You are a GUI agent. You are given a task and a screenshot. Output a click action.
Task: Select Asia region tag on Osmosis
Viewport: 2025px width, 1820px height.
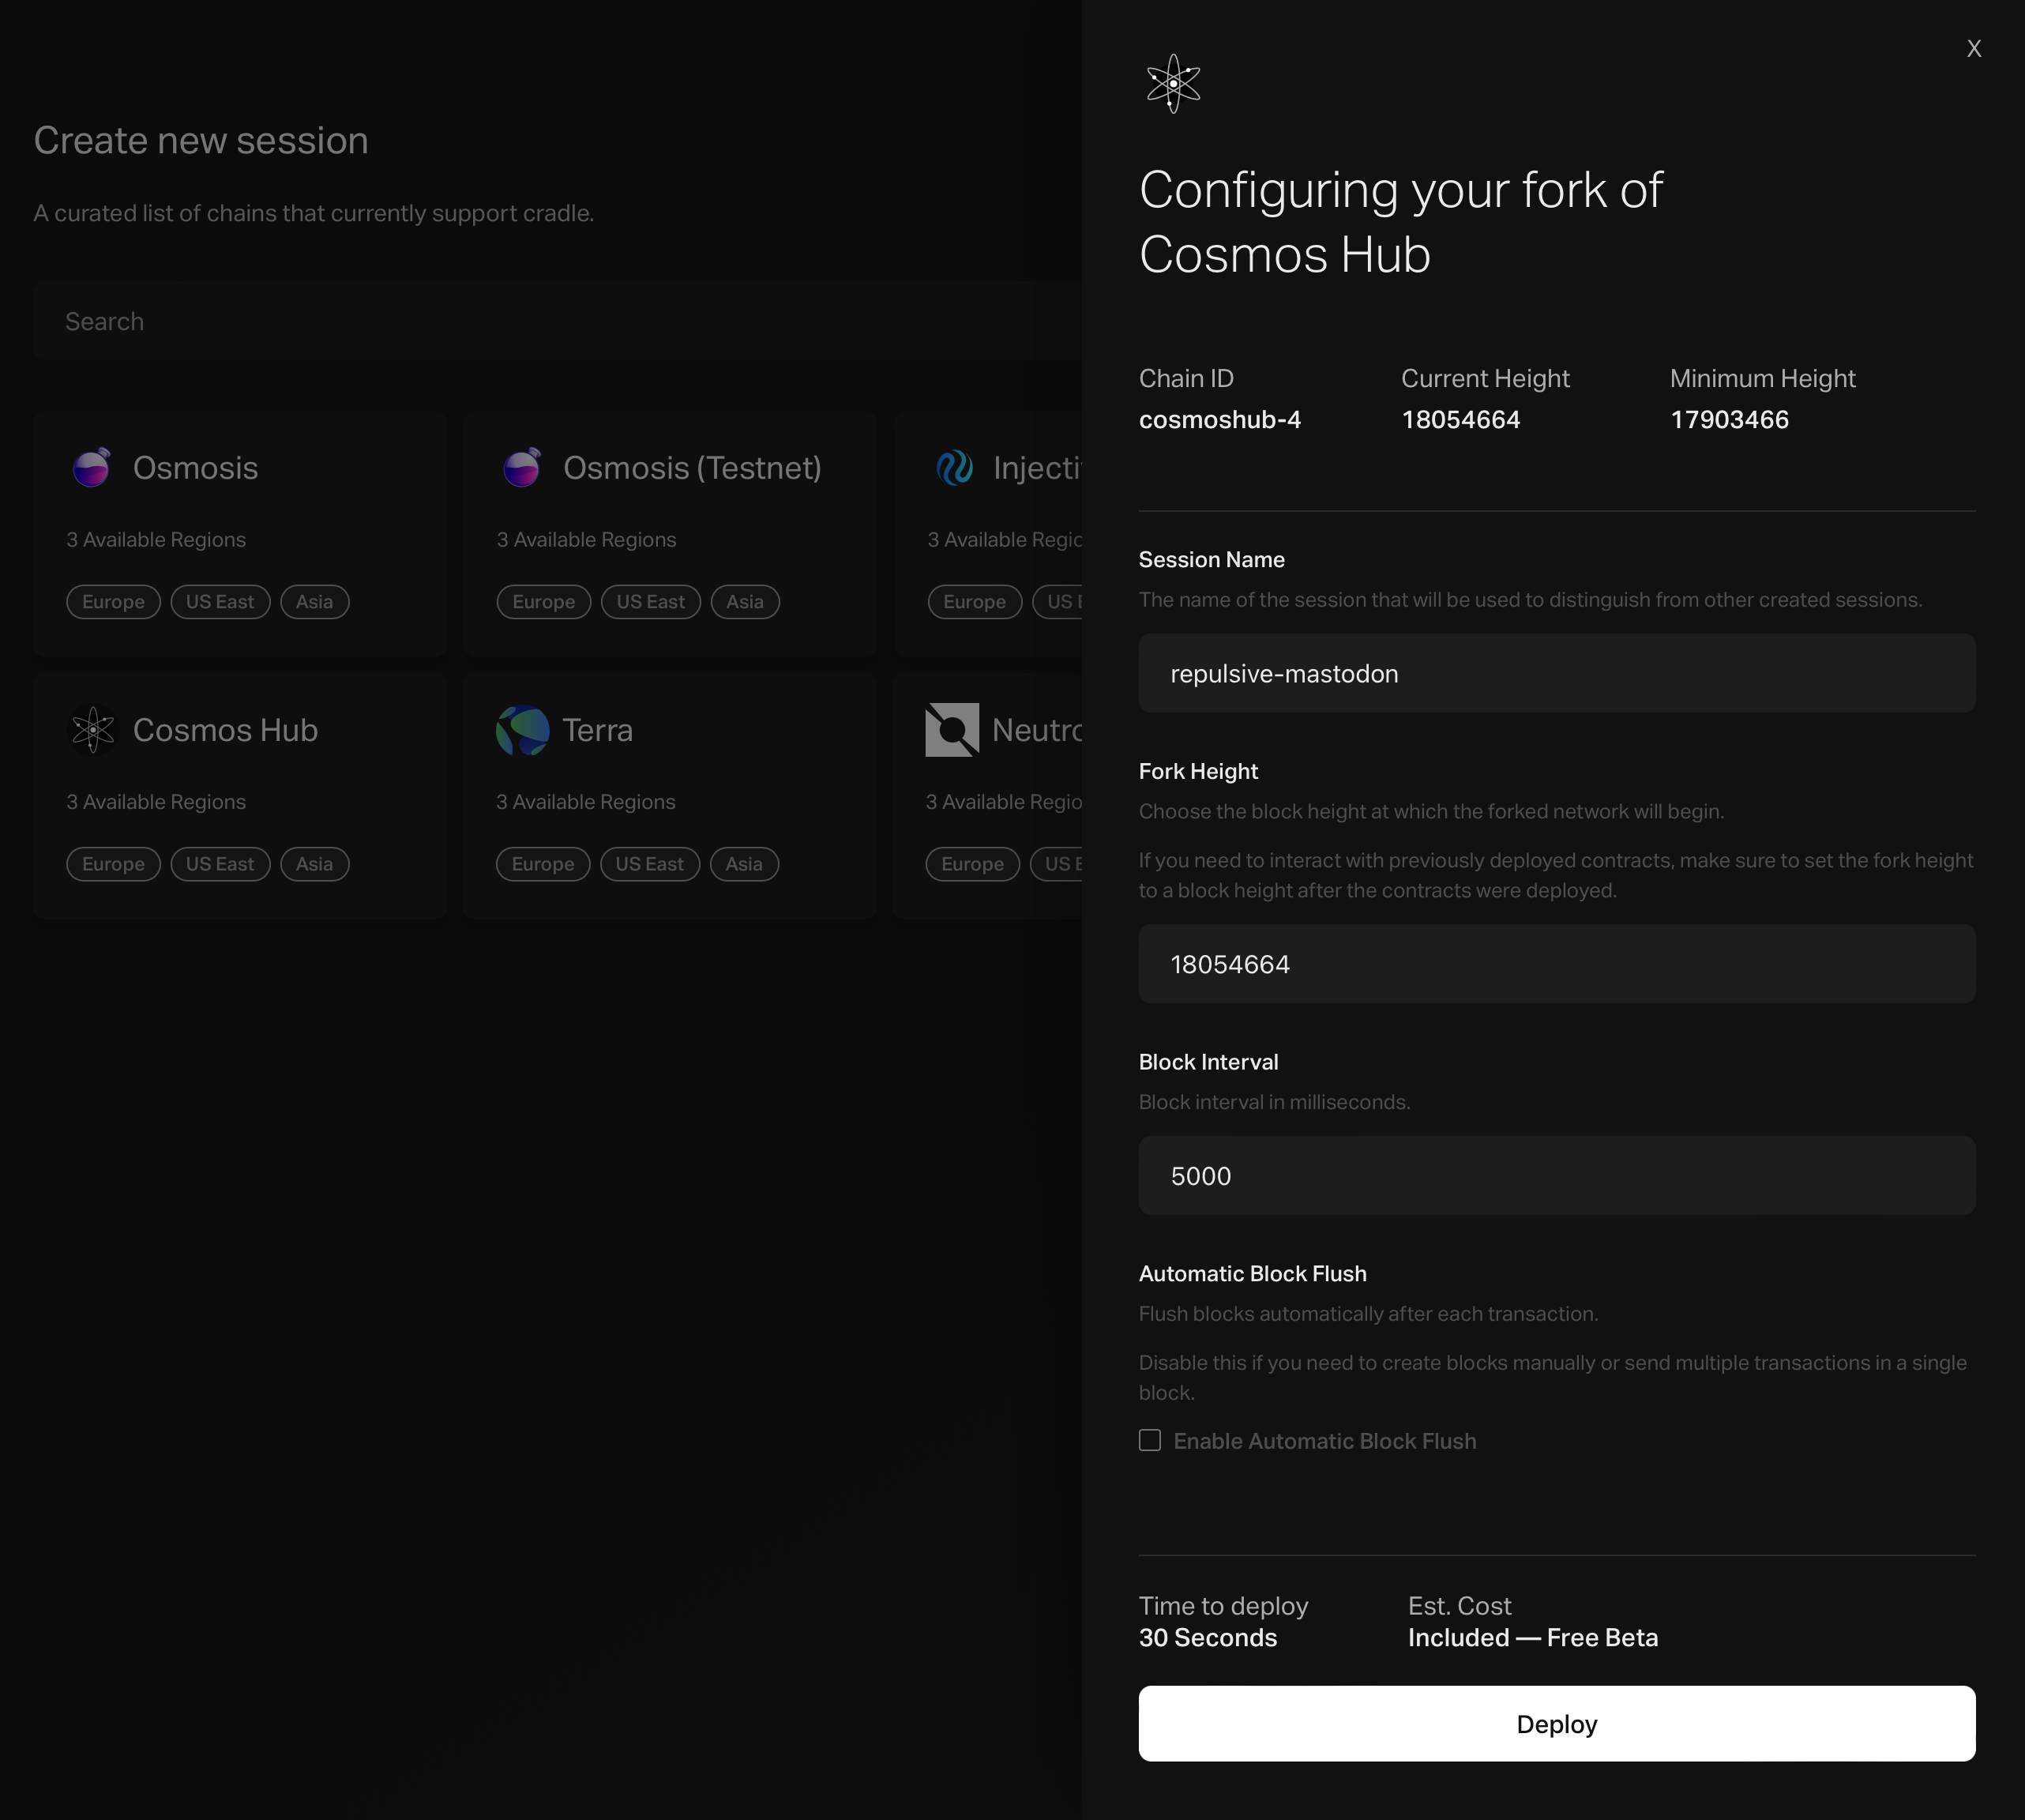[x=314, y=601]
